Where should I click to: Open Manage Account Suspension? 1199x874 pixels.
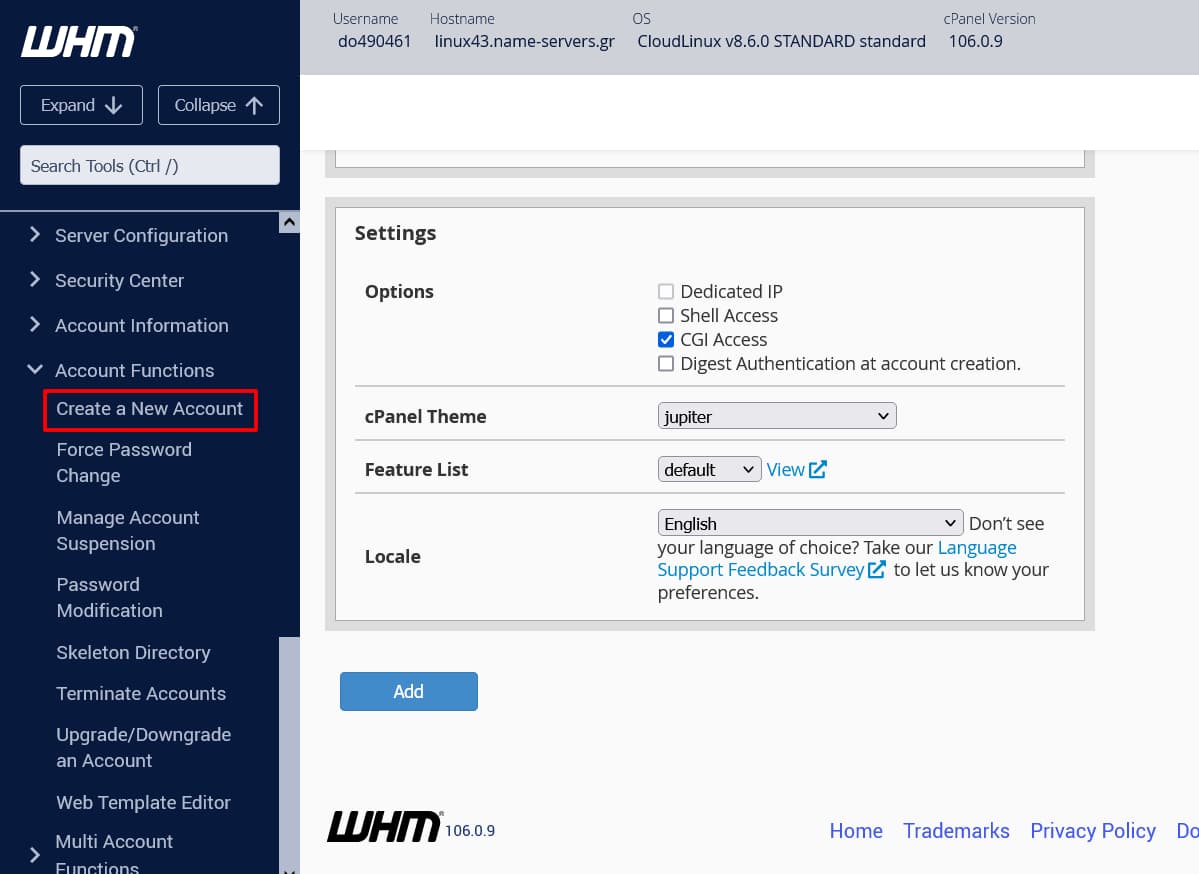point(128,531)
